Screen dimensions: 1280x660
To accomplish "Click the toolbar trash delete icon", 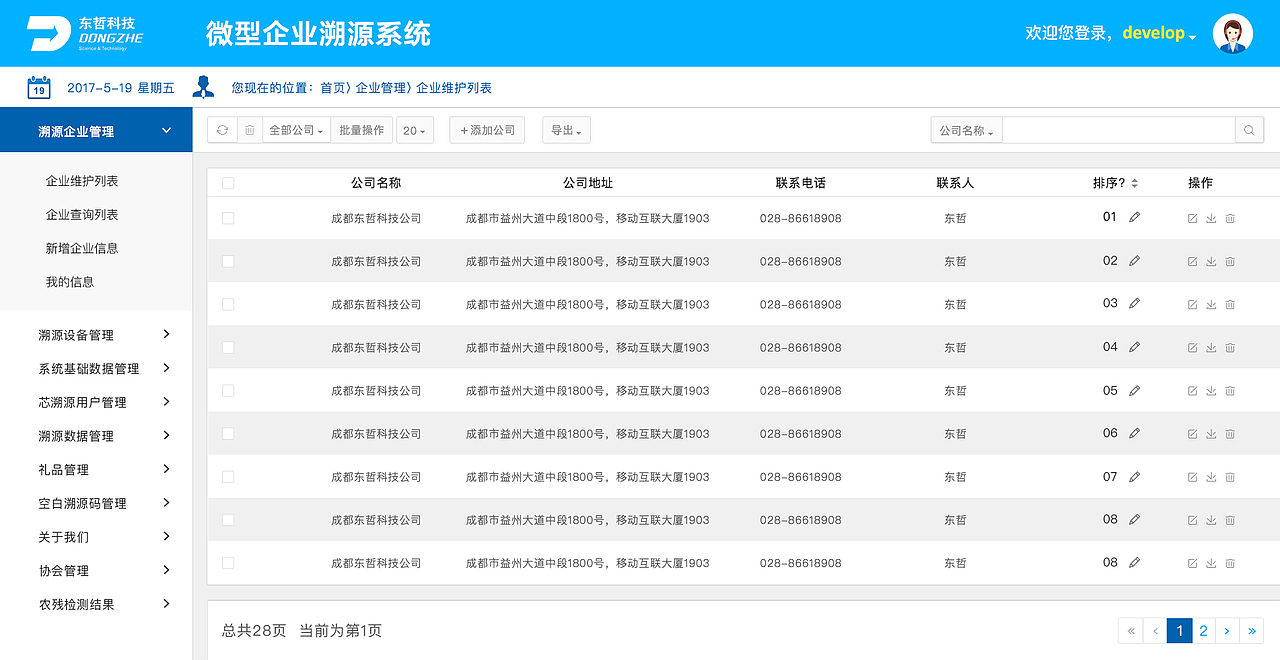I will (250, 130).
